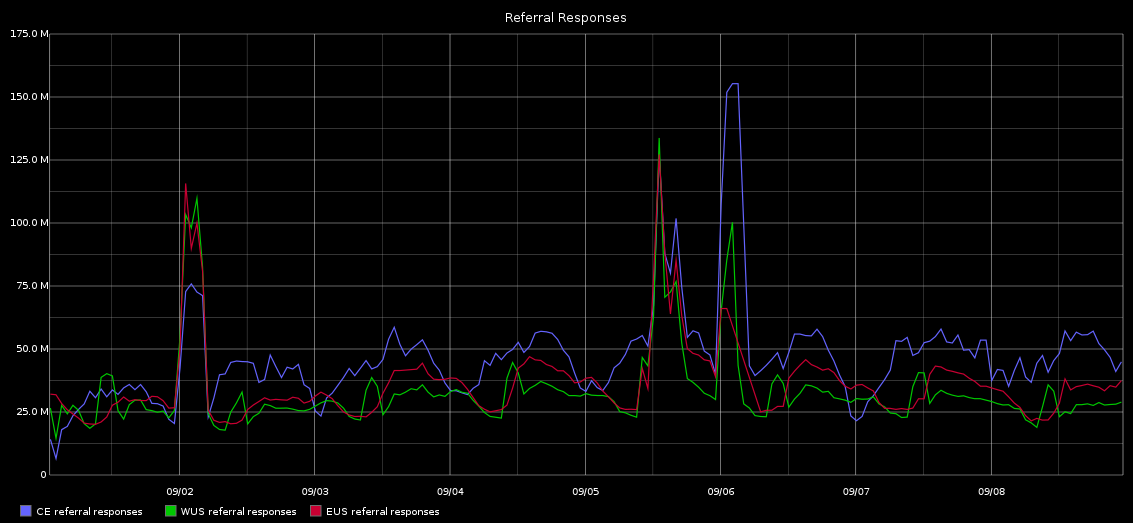Select the 09/05 date on the x-axis
This screenshot has height=523, width=1133.
pos(585,492)
